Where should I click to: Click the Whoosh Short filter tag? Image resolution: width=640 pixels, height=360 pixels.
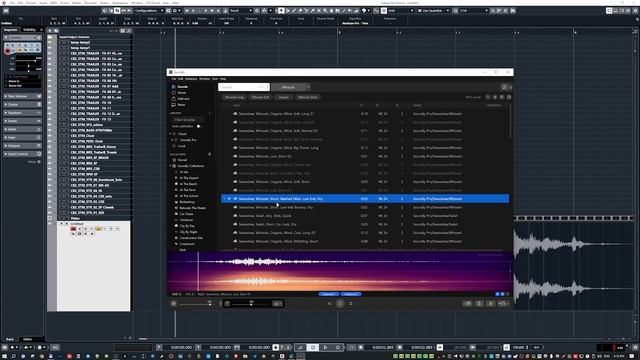click(x=308, y=98)
